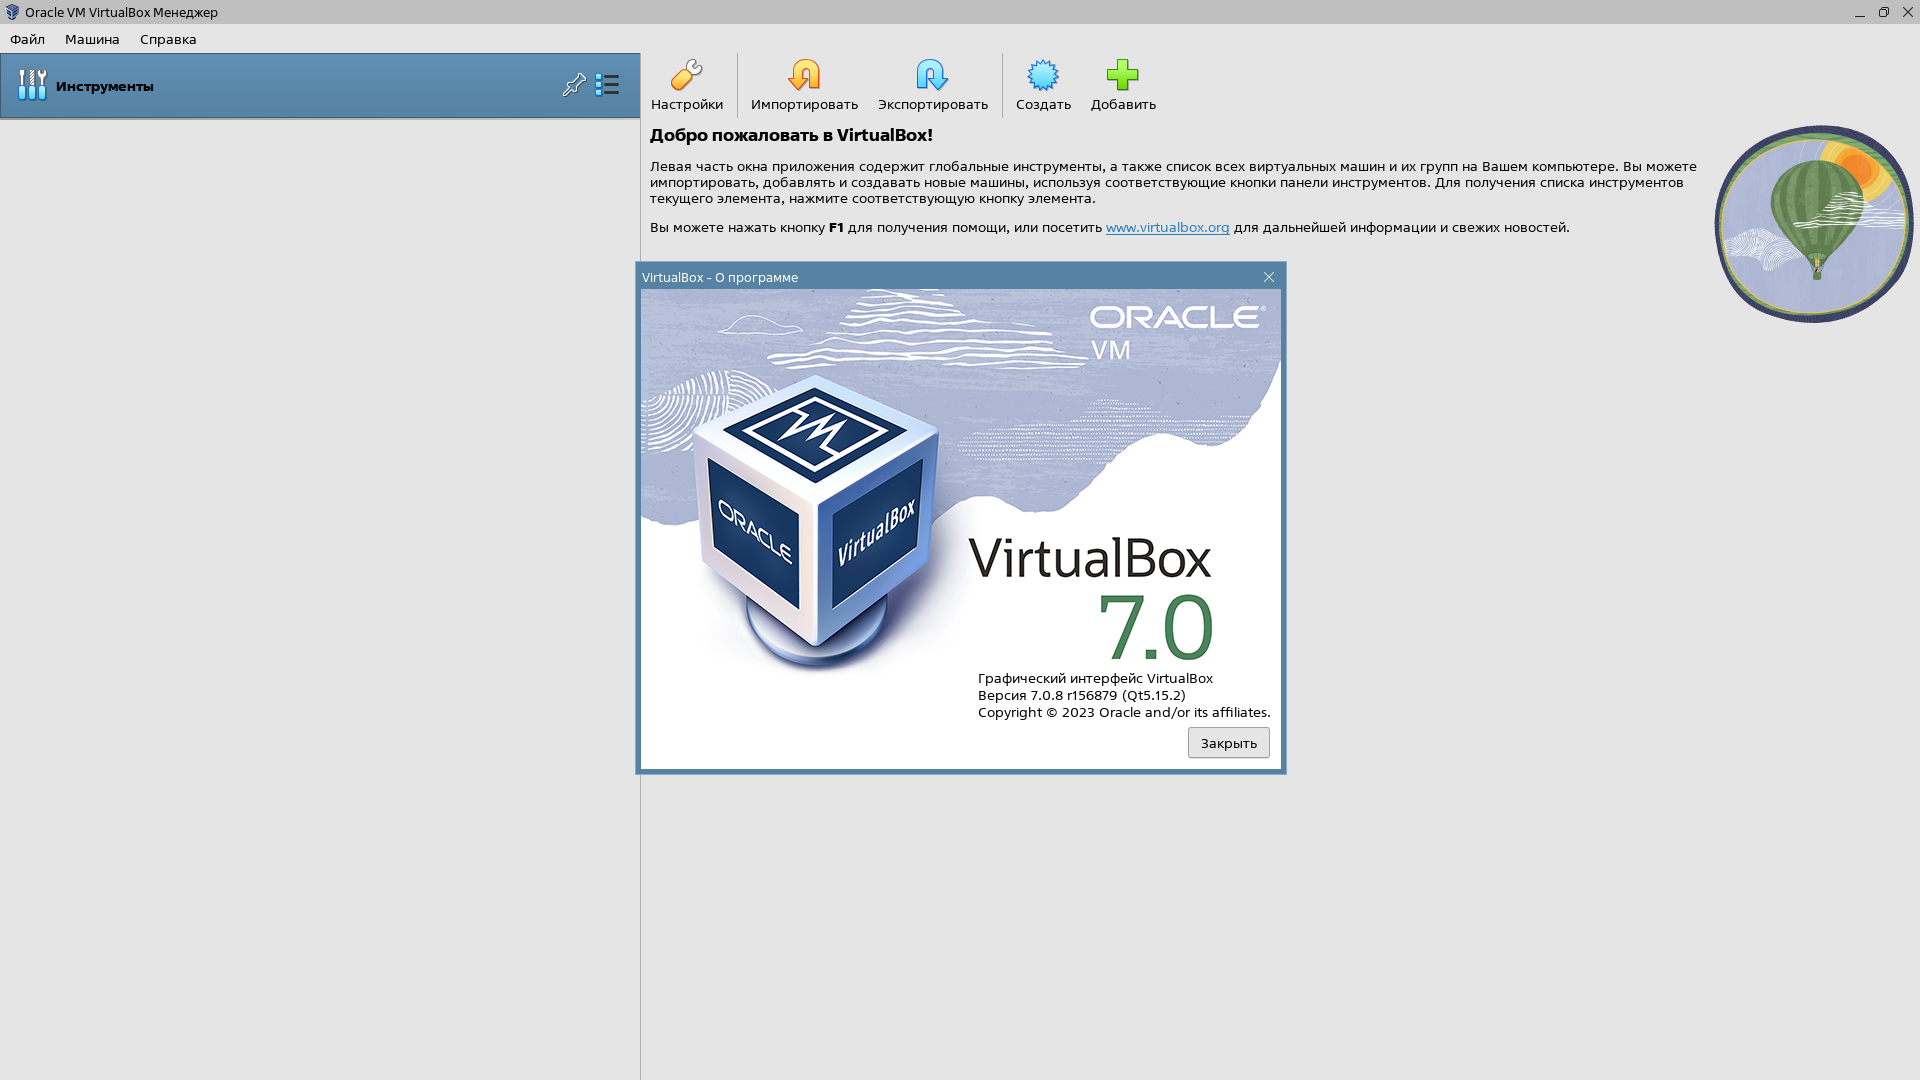
Task: Open the Настройки (Settings) toolbar icon
Action: pyautogui.click(x=686, y=75)
